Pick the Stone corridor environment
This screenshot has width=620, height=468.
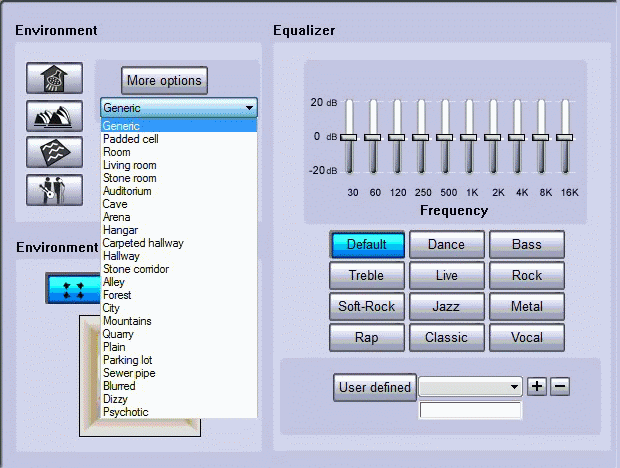click(x=179, y=269)
